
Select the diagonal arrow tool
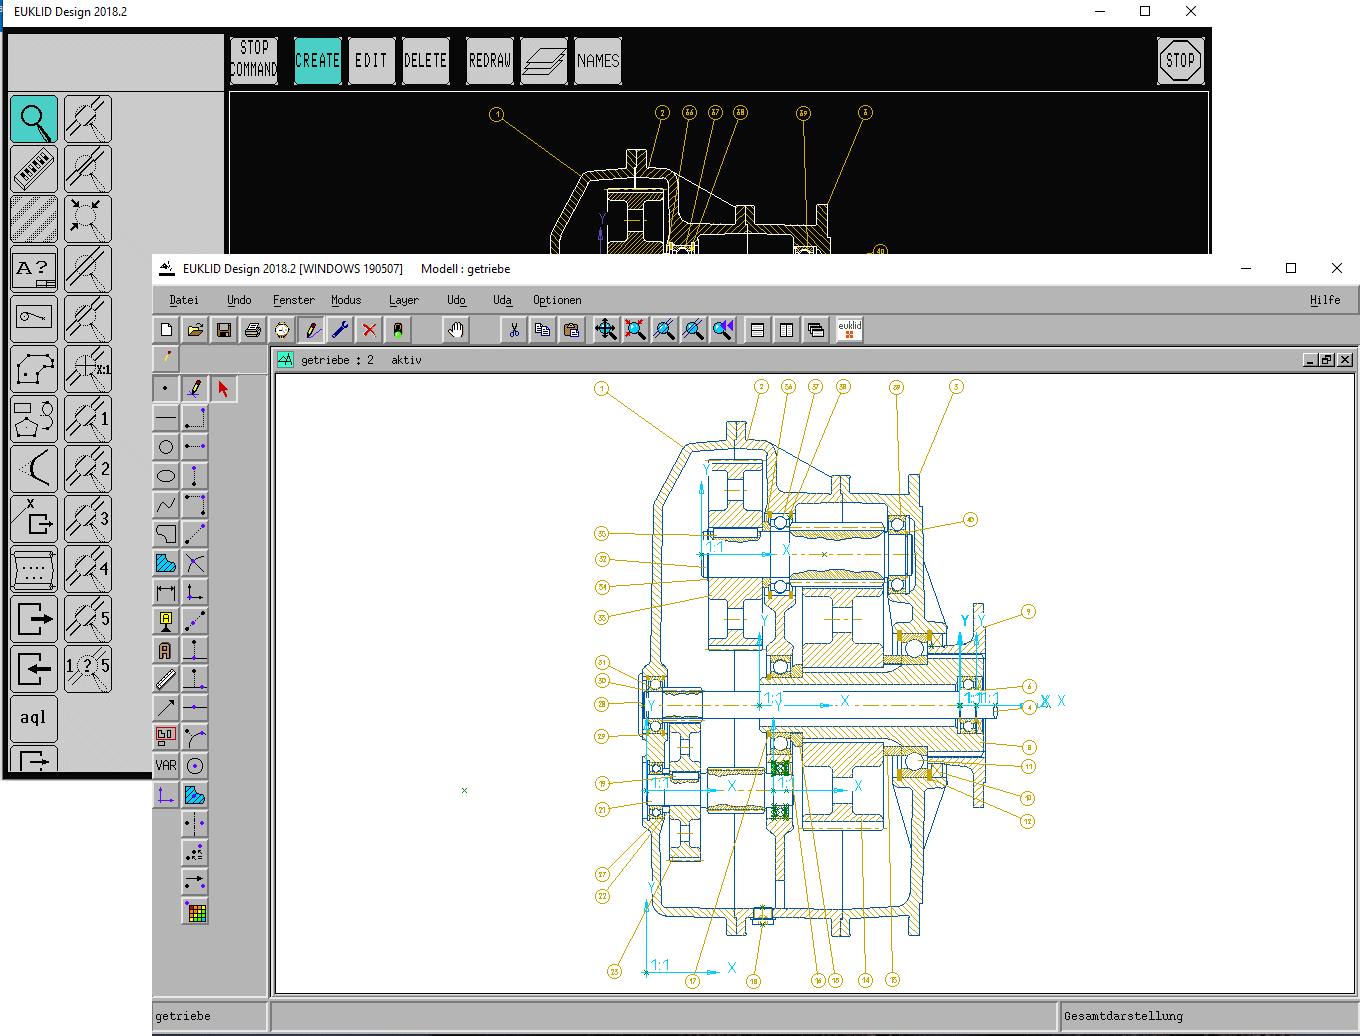click(x=166, y=708)
